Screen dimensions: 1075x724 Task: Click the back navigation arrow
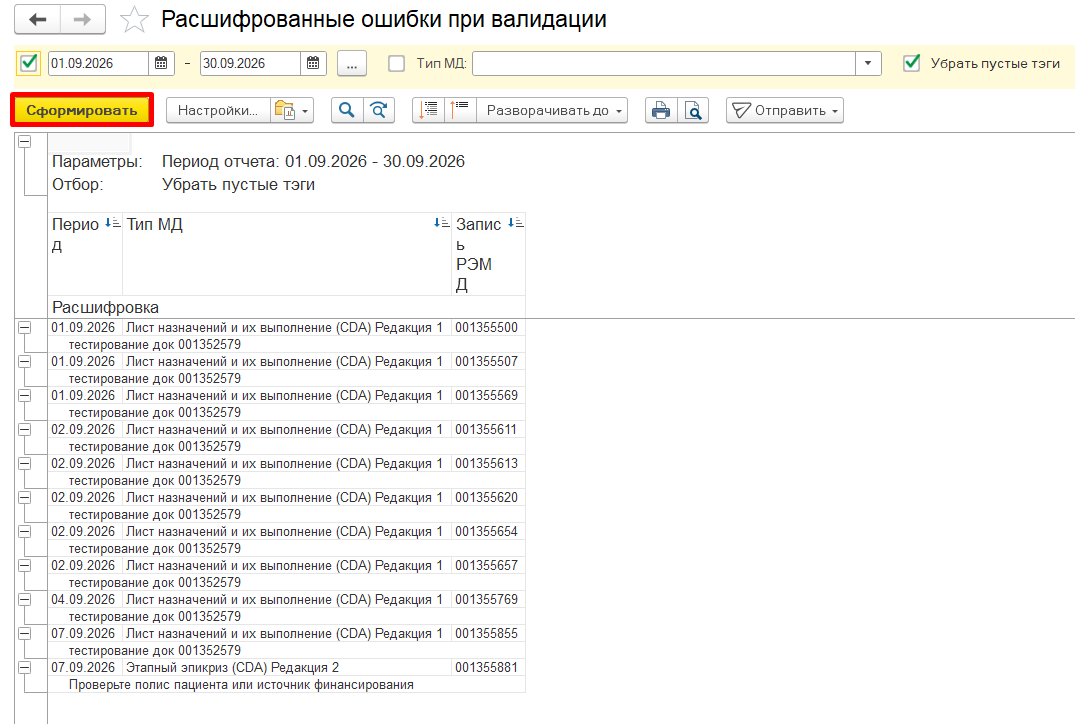coord(38,19)
